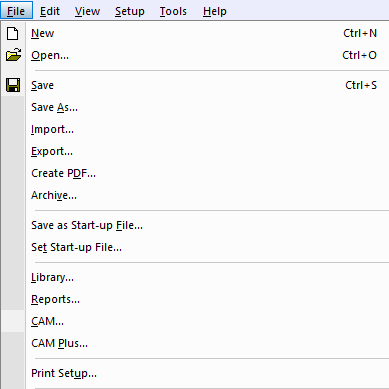Open the View menu
389x389 pixels.
[x=87, y=11]
